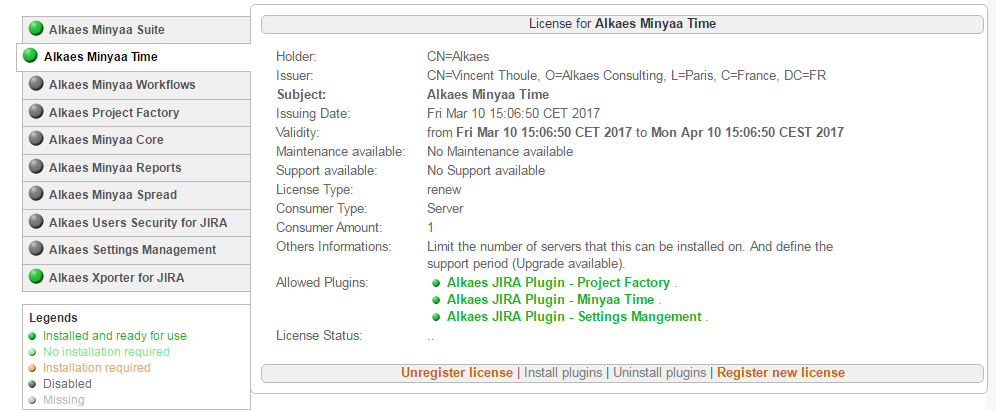Screen dimensions: 996x410
Task: Open the Project Factory allowed plugin link
Action: tap(558, 283)
